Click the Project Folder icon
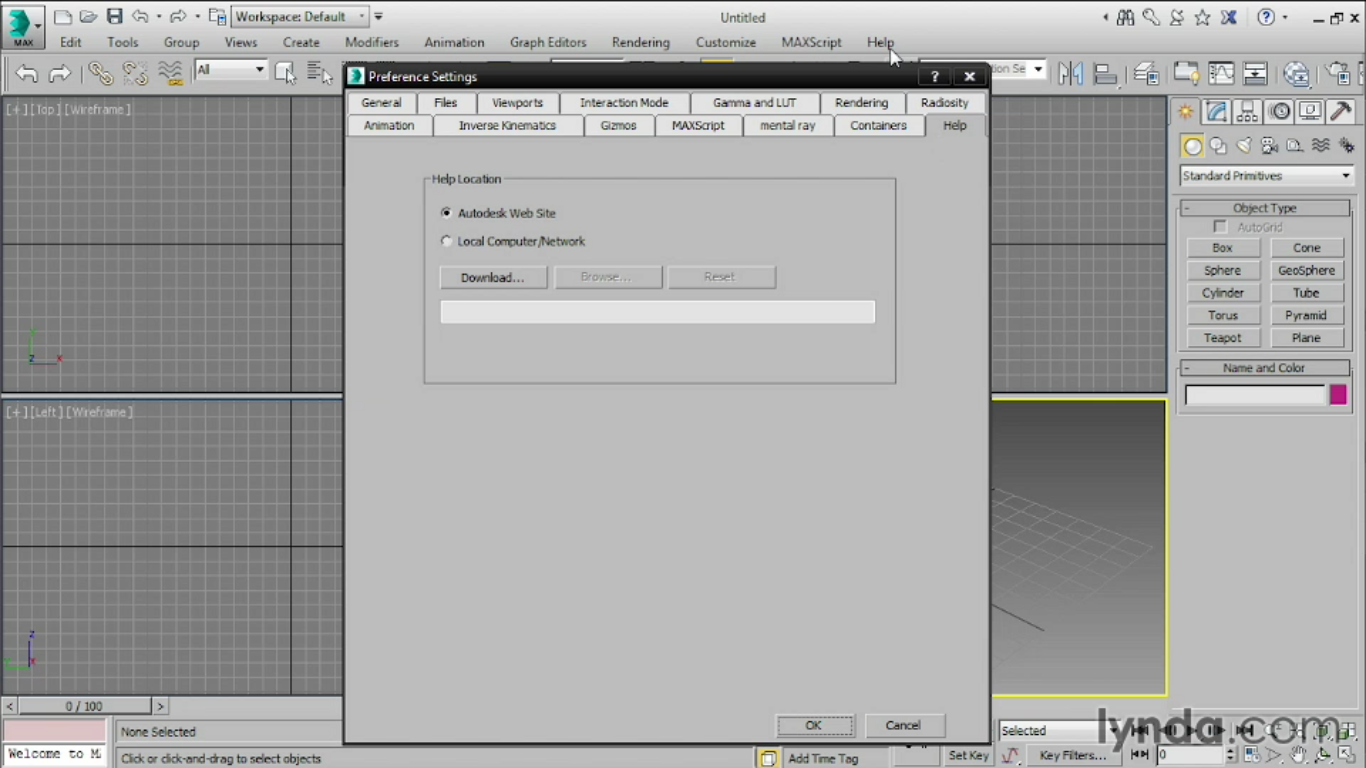This screenshot has height=768, width=1366. (217, 17)
